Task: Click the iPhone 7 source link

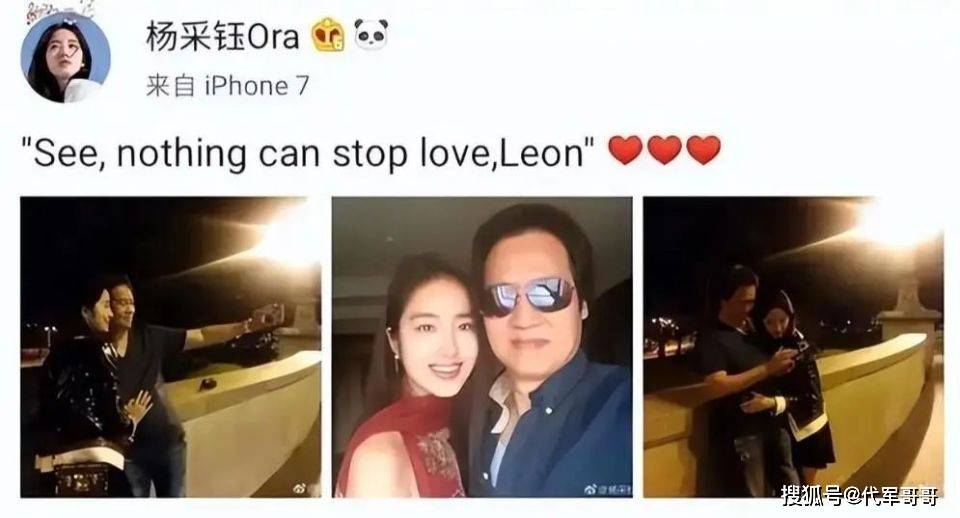Action: [x=257, y=86]
